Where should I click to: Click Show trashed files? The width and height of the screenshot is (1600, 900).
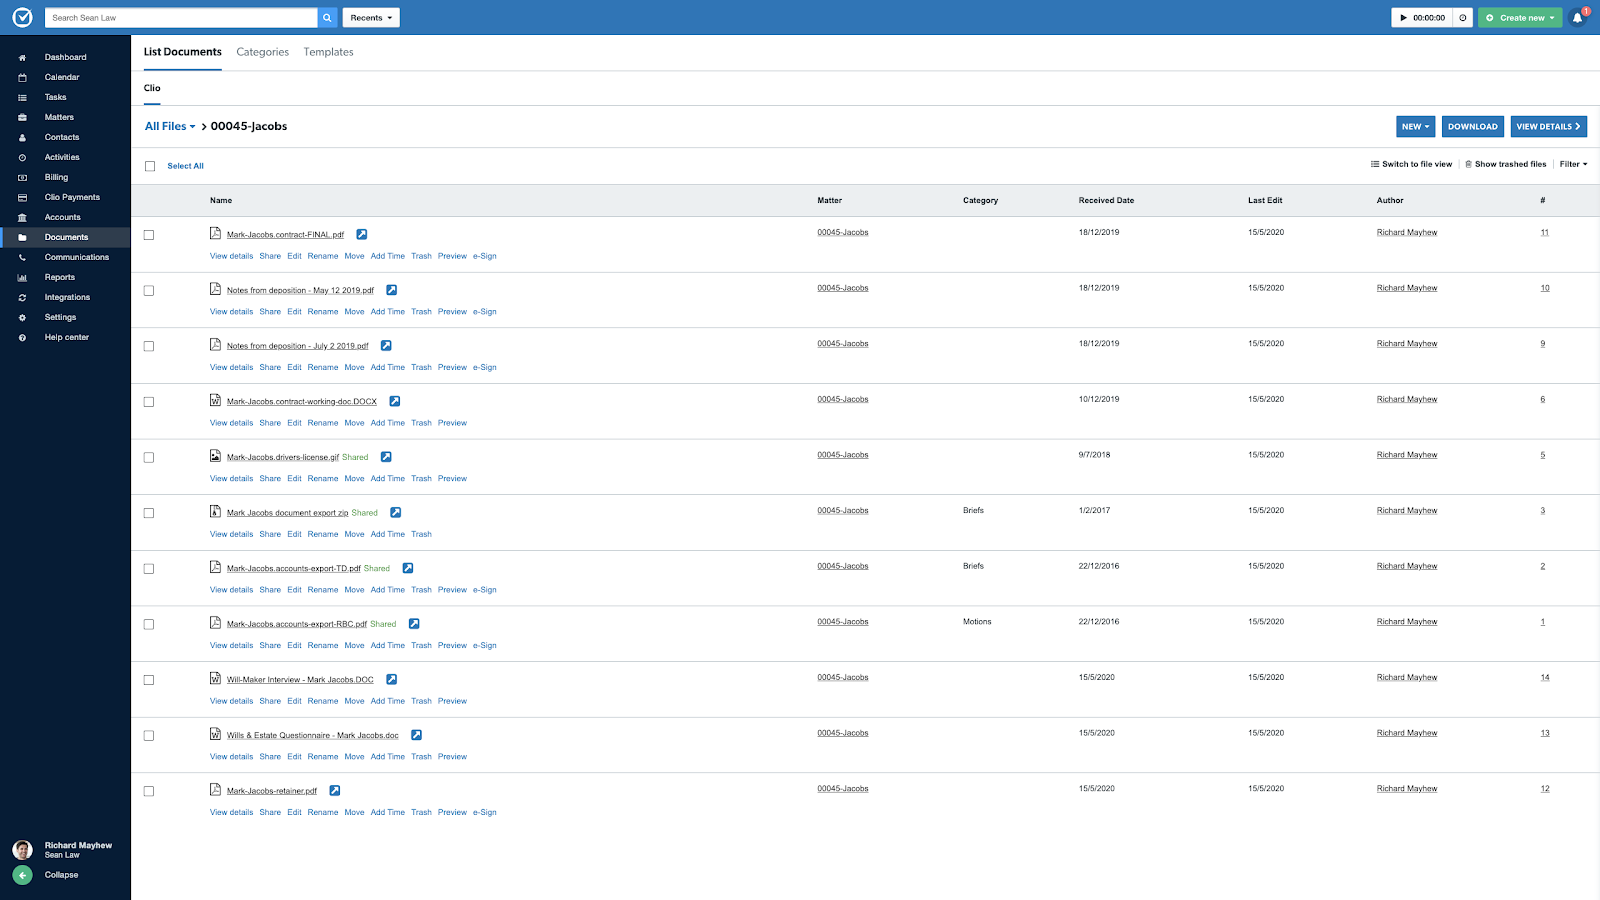(1506, 164)
